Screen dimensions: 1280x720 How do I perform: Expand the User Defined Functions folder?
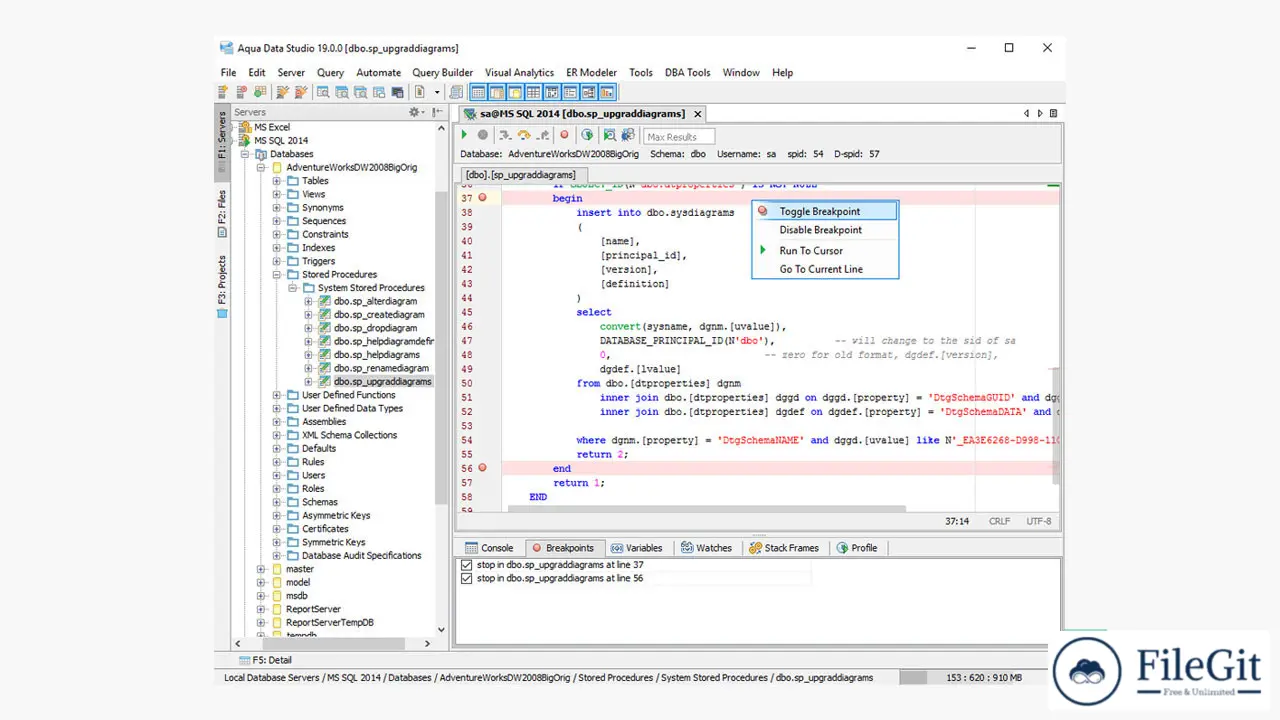(x=277, y=395)
